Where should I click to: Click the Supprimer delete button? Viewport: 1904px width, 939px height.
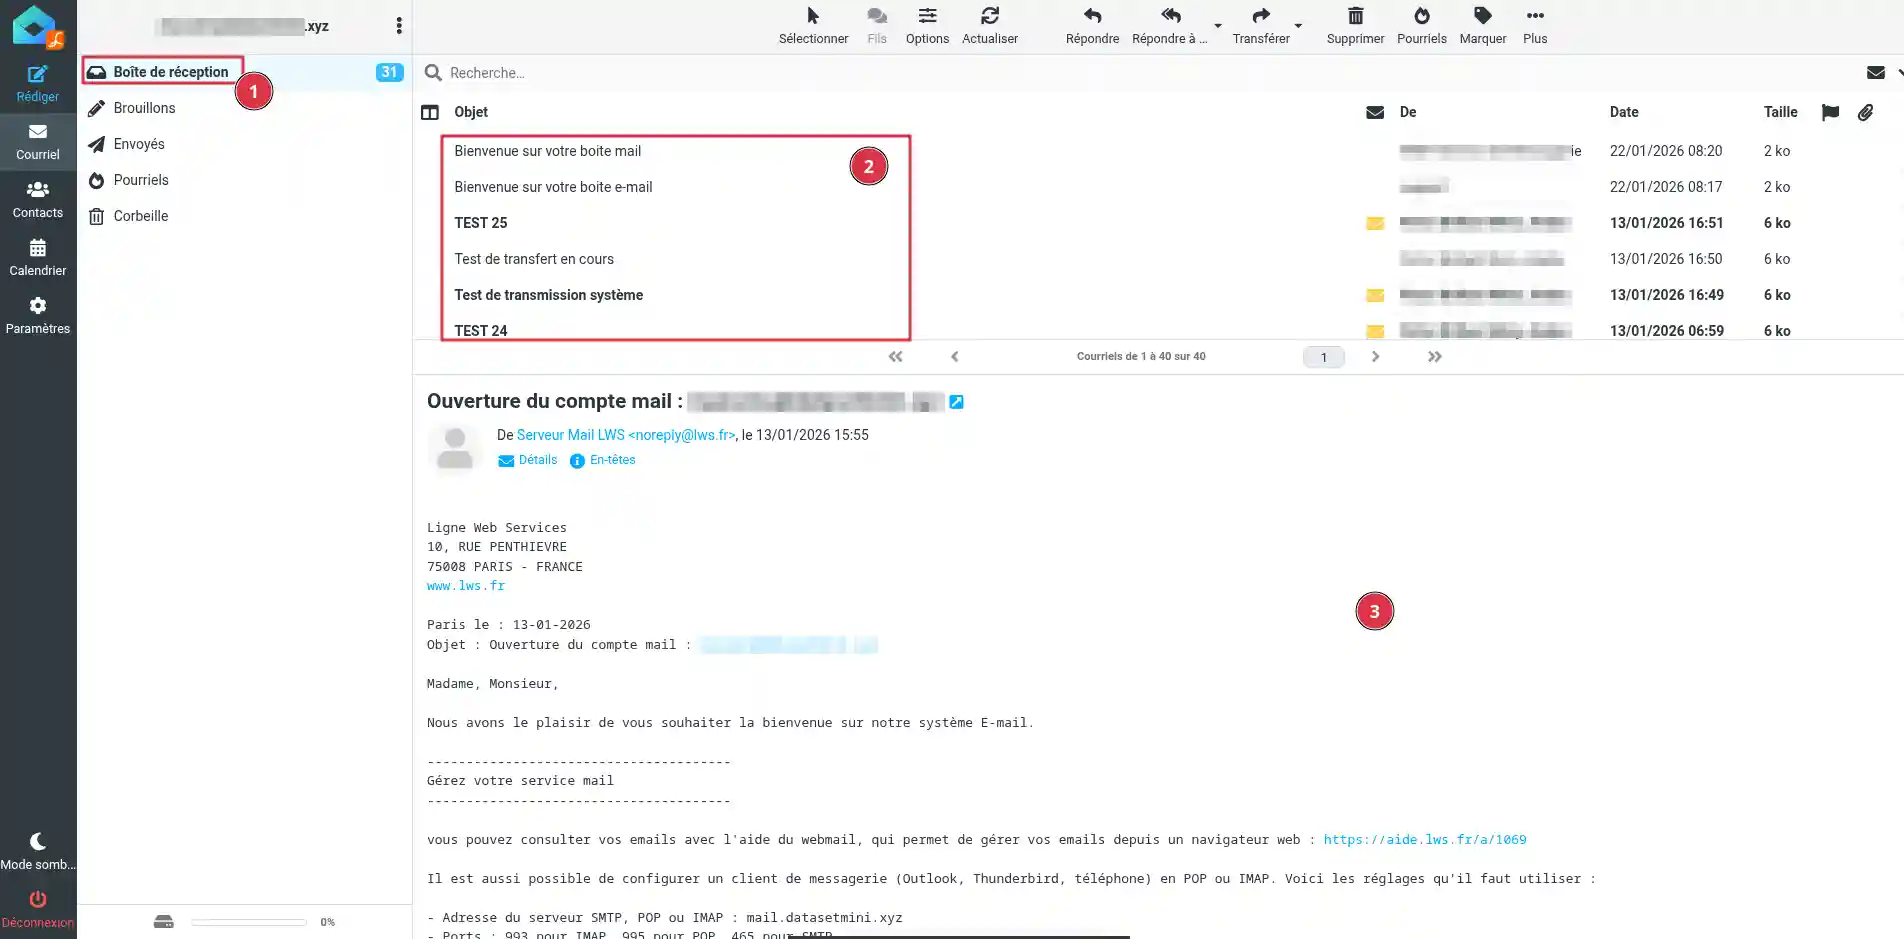(1355, 26)
